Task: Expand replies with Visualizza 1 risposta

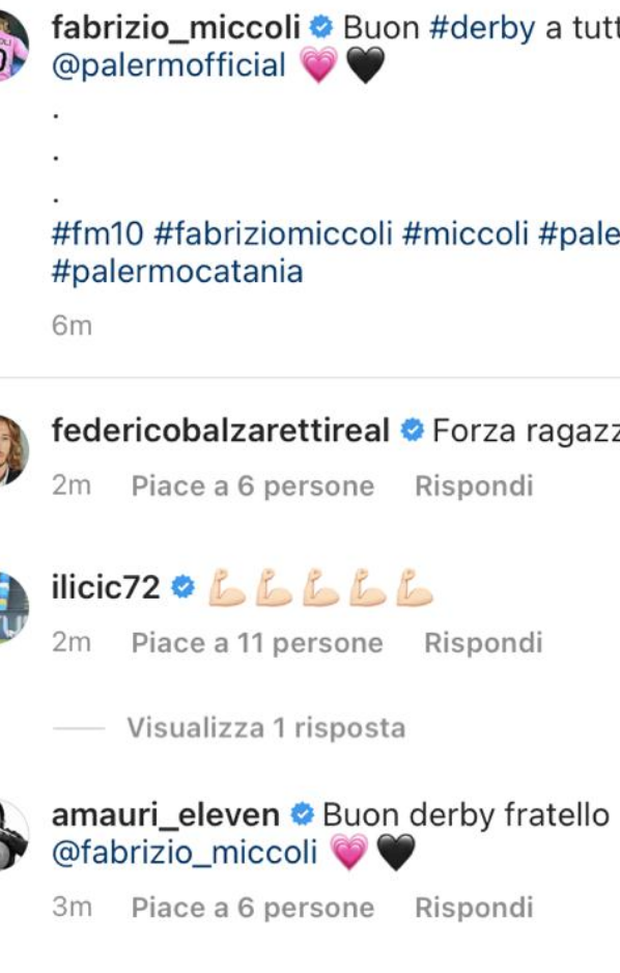Action: coord(265,728)
